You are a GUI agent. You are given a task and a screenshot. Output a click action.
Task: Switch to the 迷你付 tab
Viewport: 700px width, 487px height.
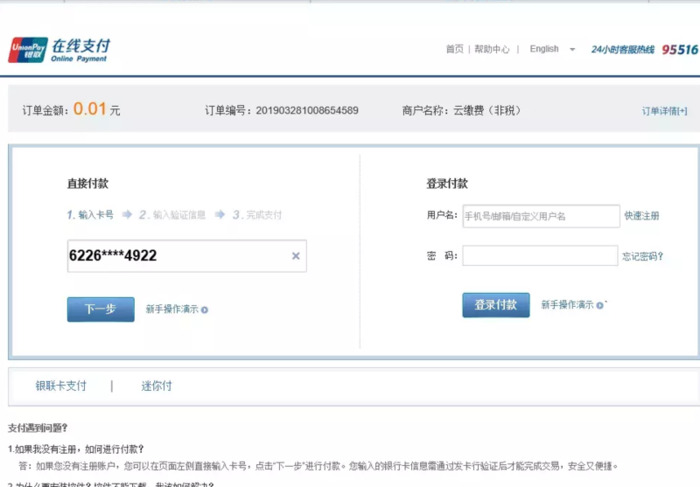pos(156,386)
